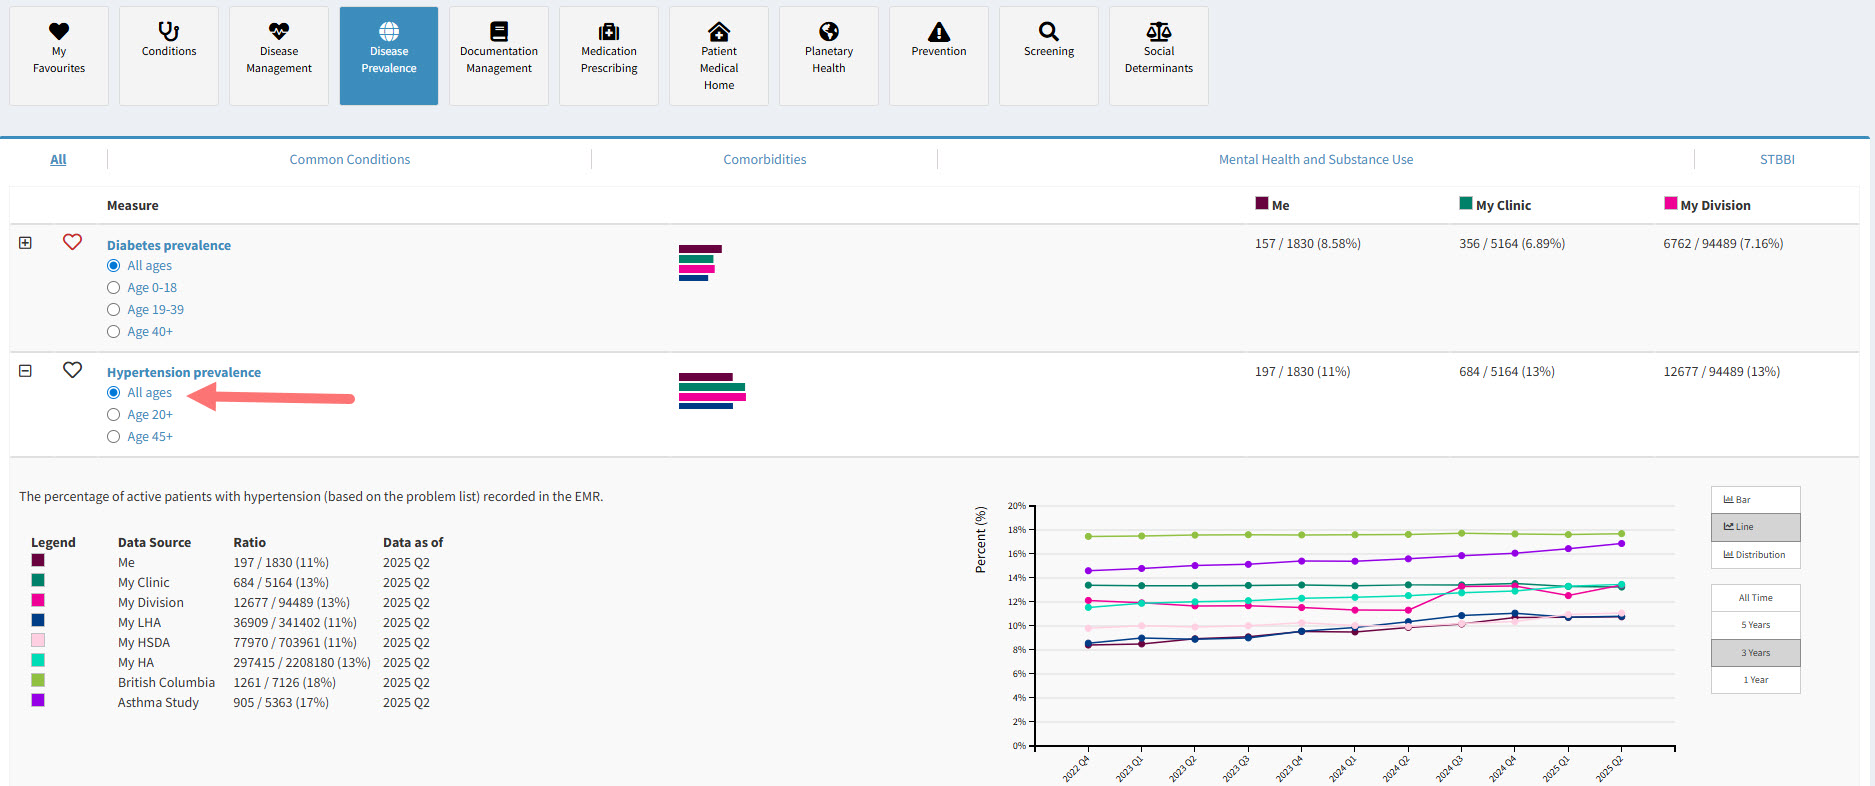
Task: Open the Conditions stethoscope tile
Action: click(169, 55)
